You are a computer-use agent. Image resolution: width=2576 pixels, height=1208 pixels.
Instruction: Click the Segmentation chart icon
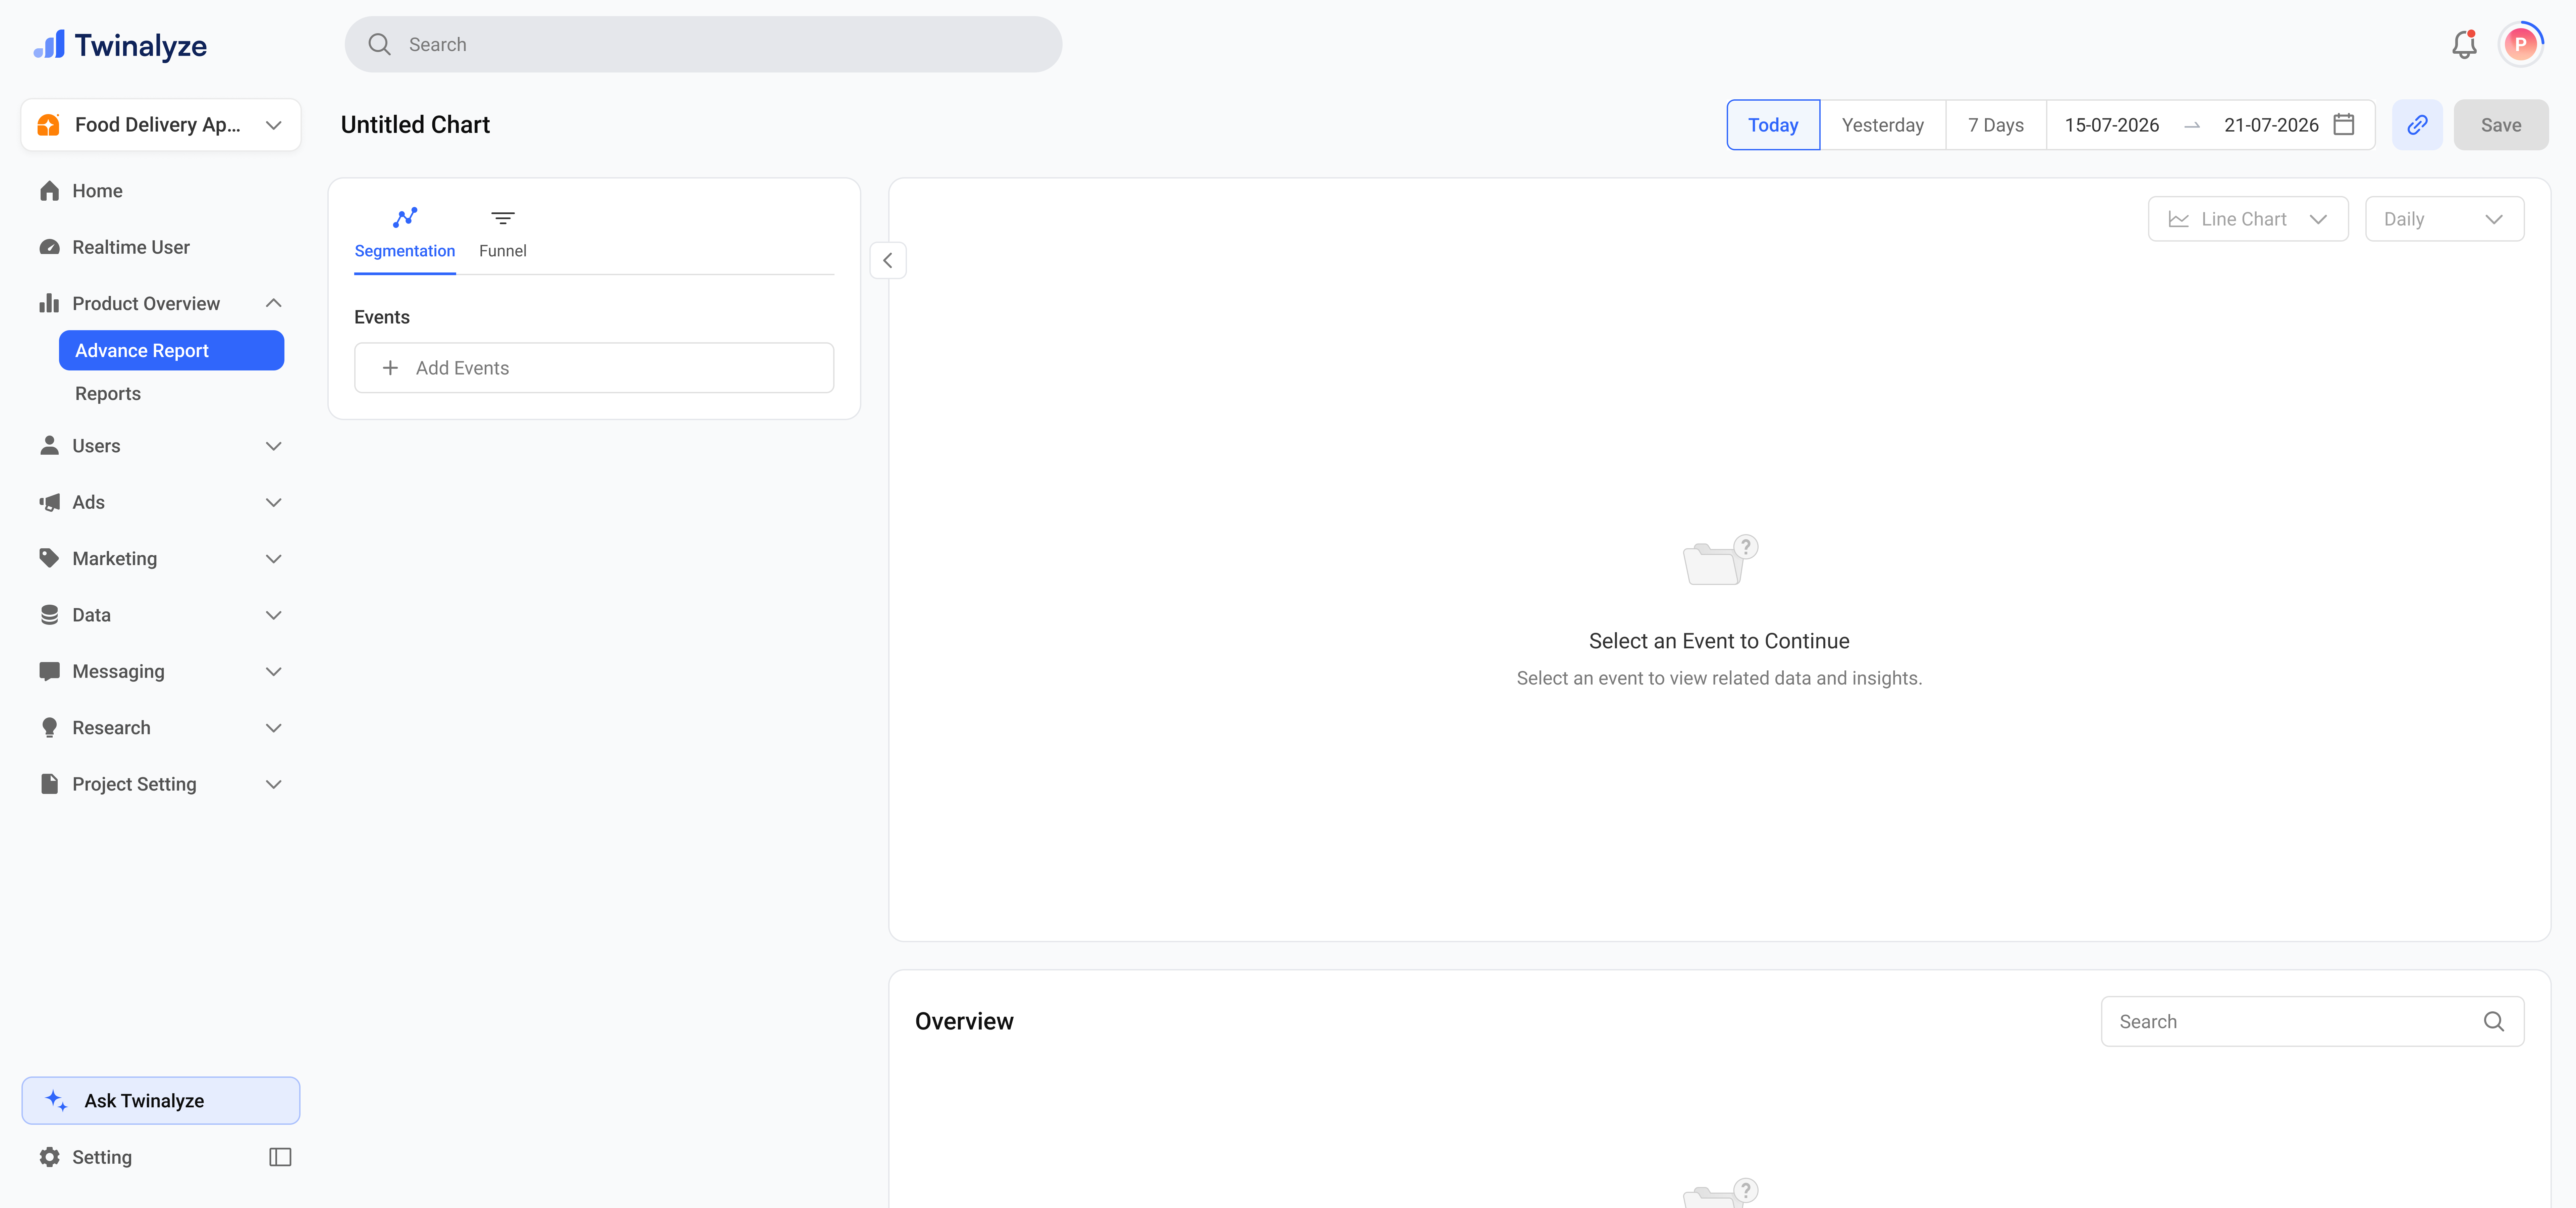tap(405, 217)
